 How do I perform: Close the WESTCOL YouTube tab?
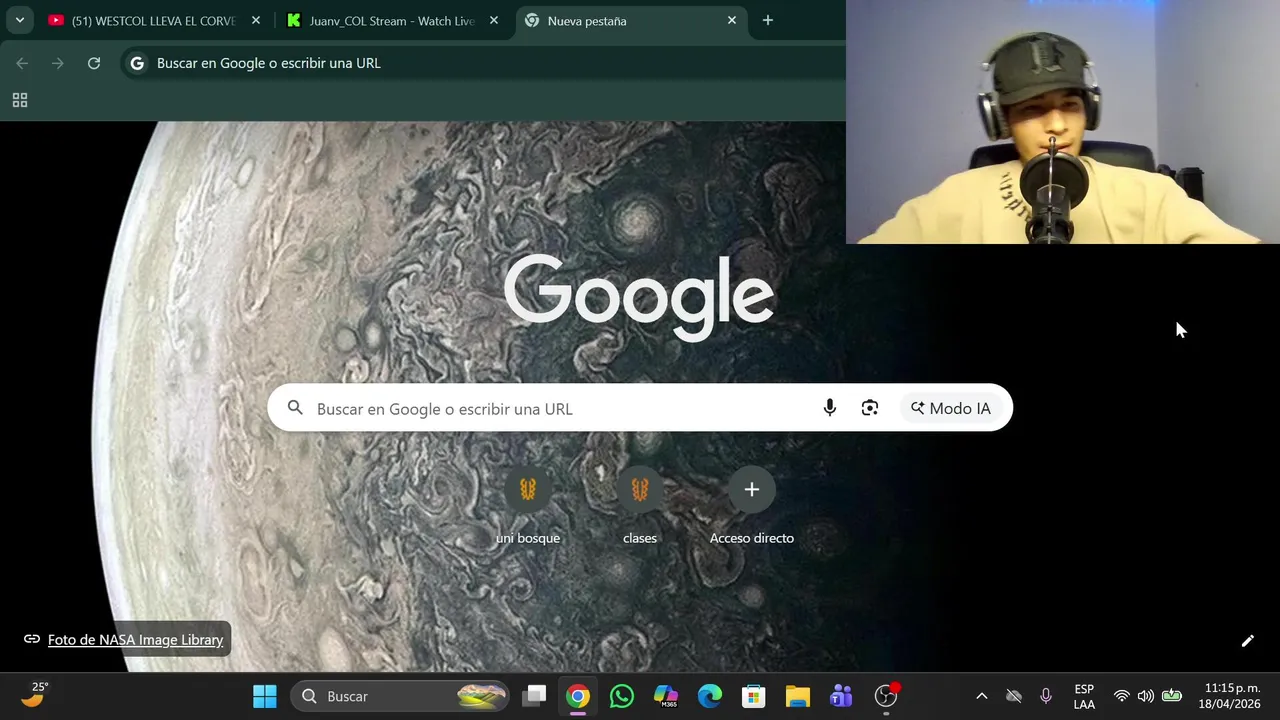point(256,20)
